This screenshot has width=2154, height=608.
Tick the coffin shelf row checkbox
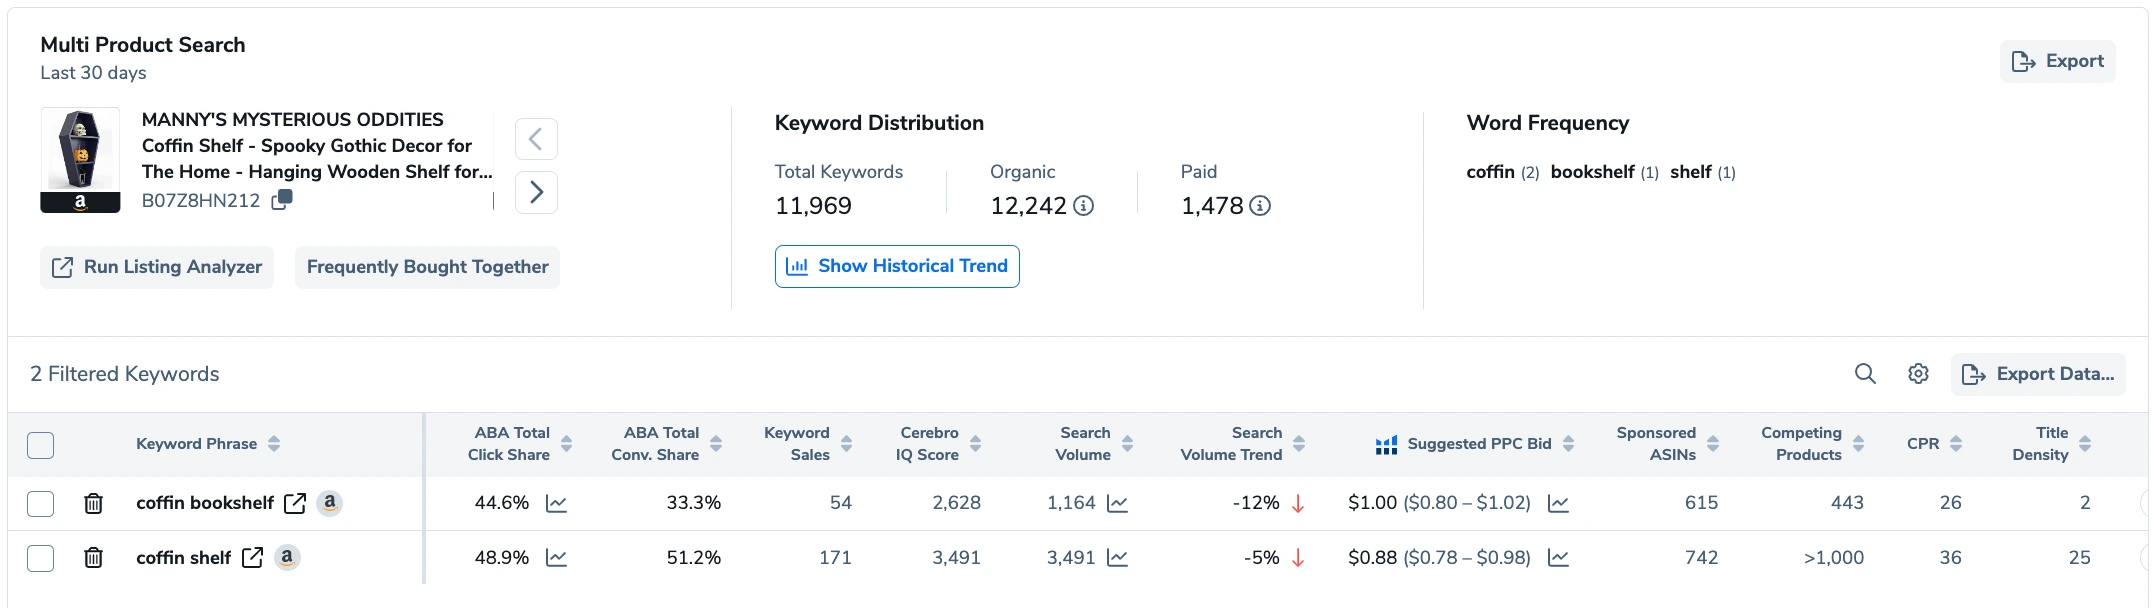[x=41, y=558]
